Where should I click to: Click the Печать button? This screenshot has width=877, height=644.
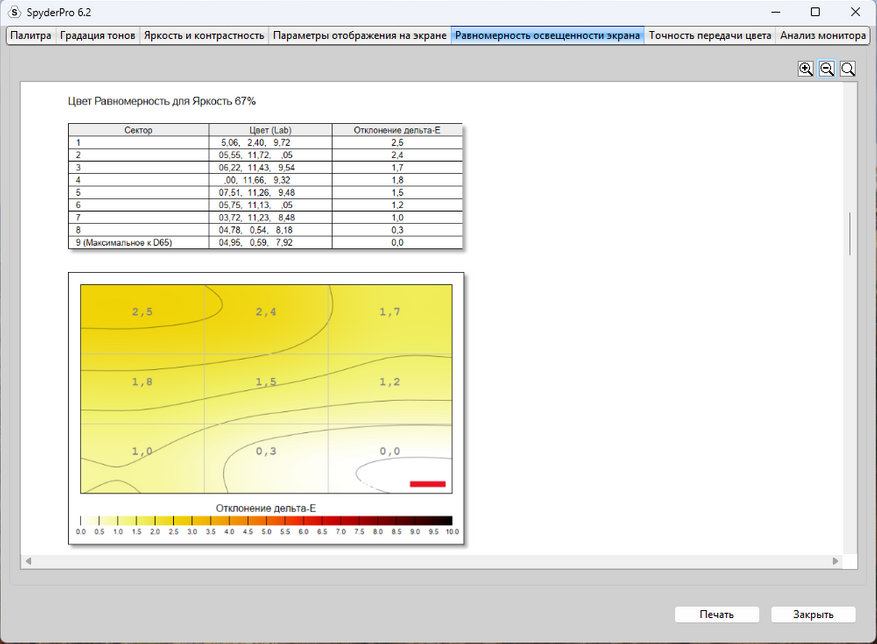click(x=716, y=614)
